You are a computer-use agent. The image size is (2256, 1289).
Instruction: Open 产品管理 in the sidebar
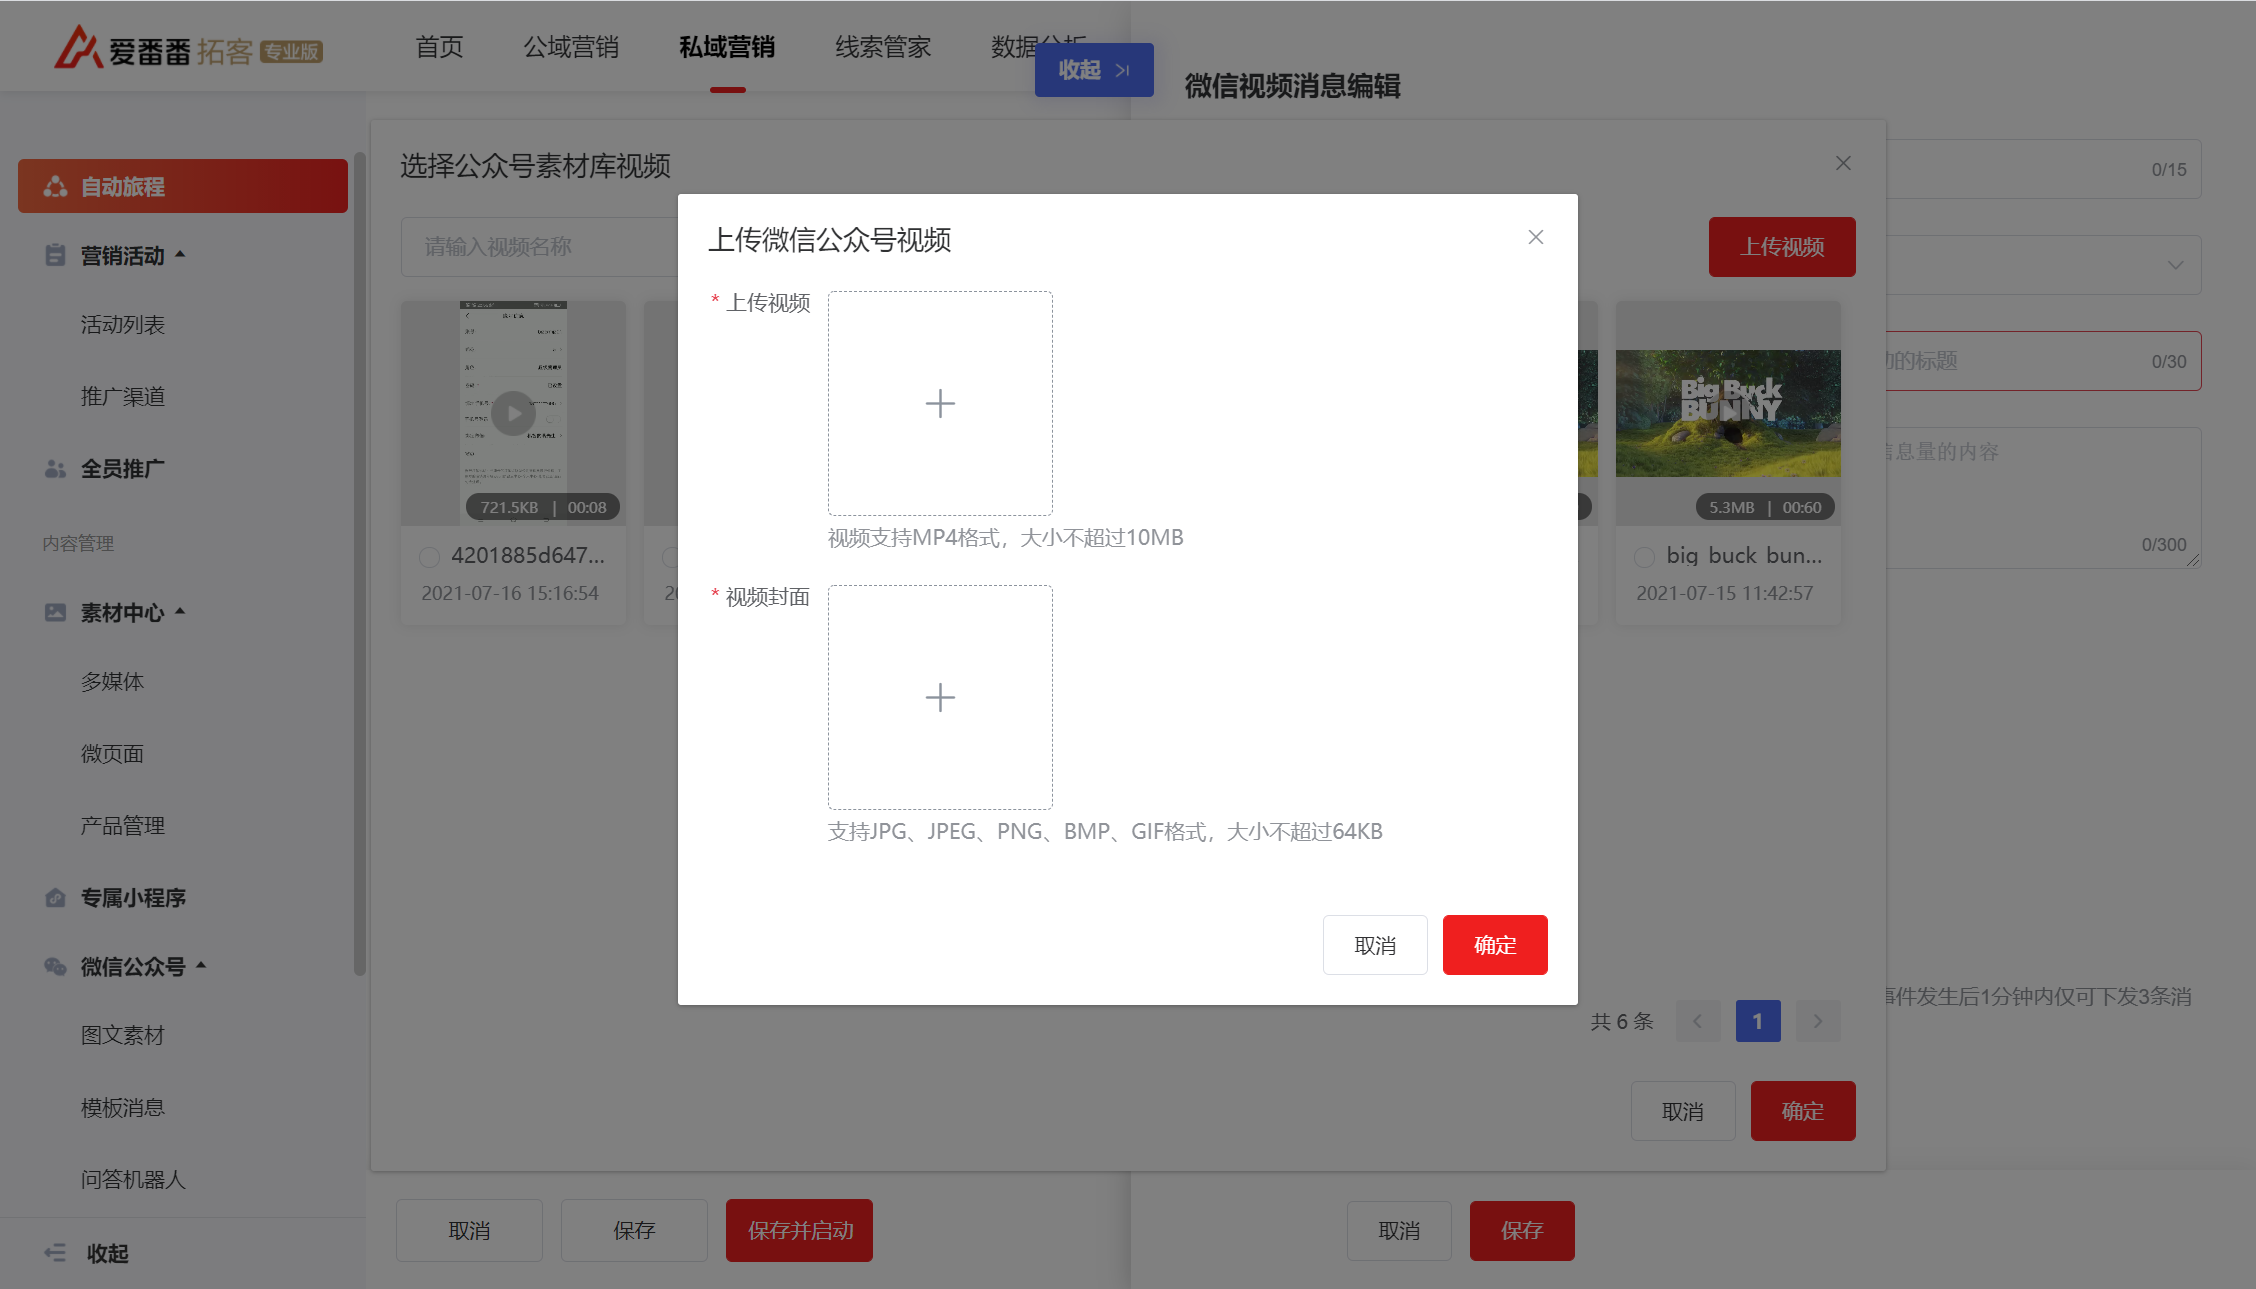pos(123,826)
